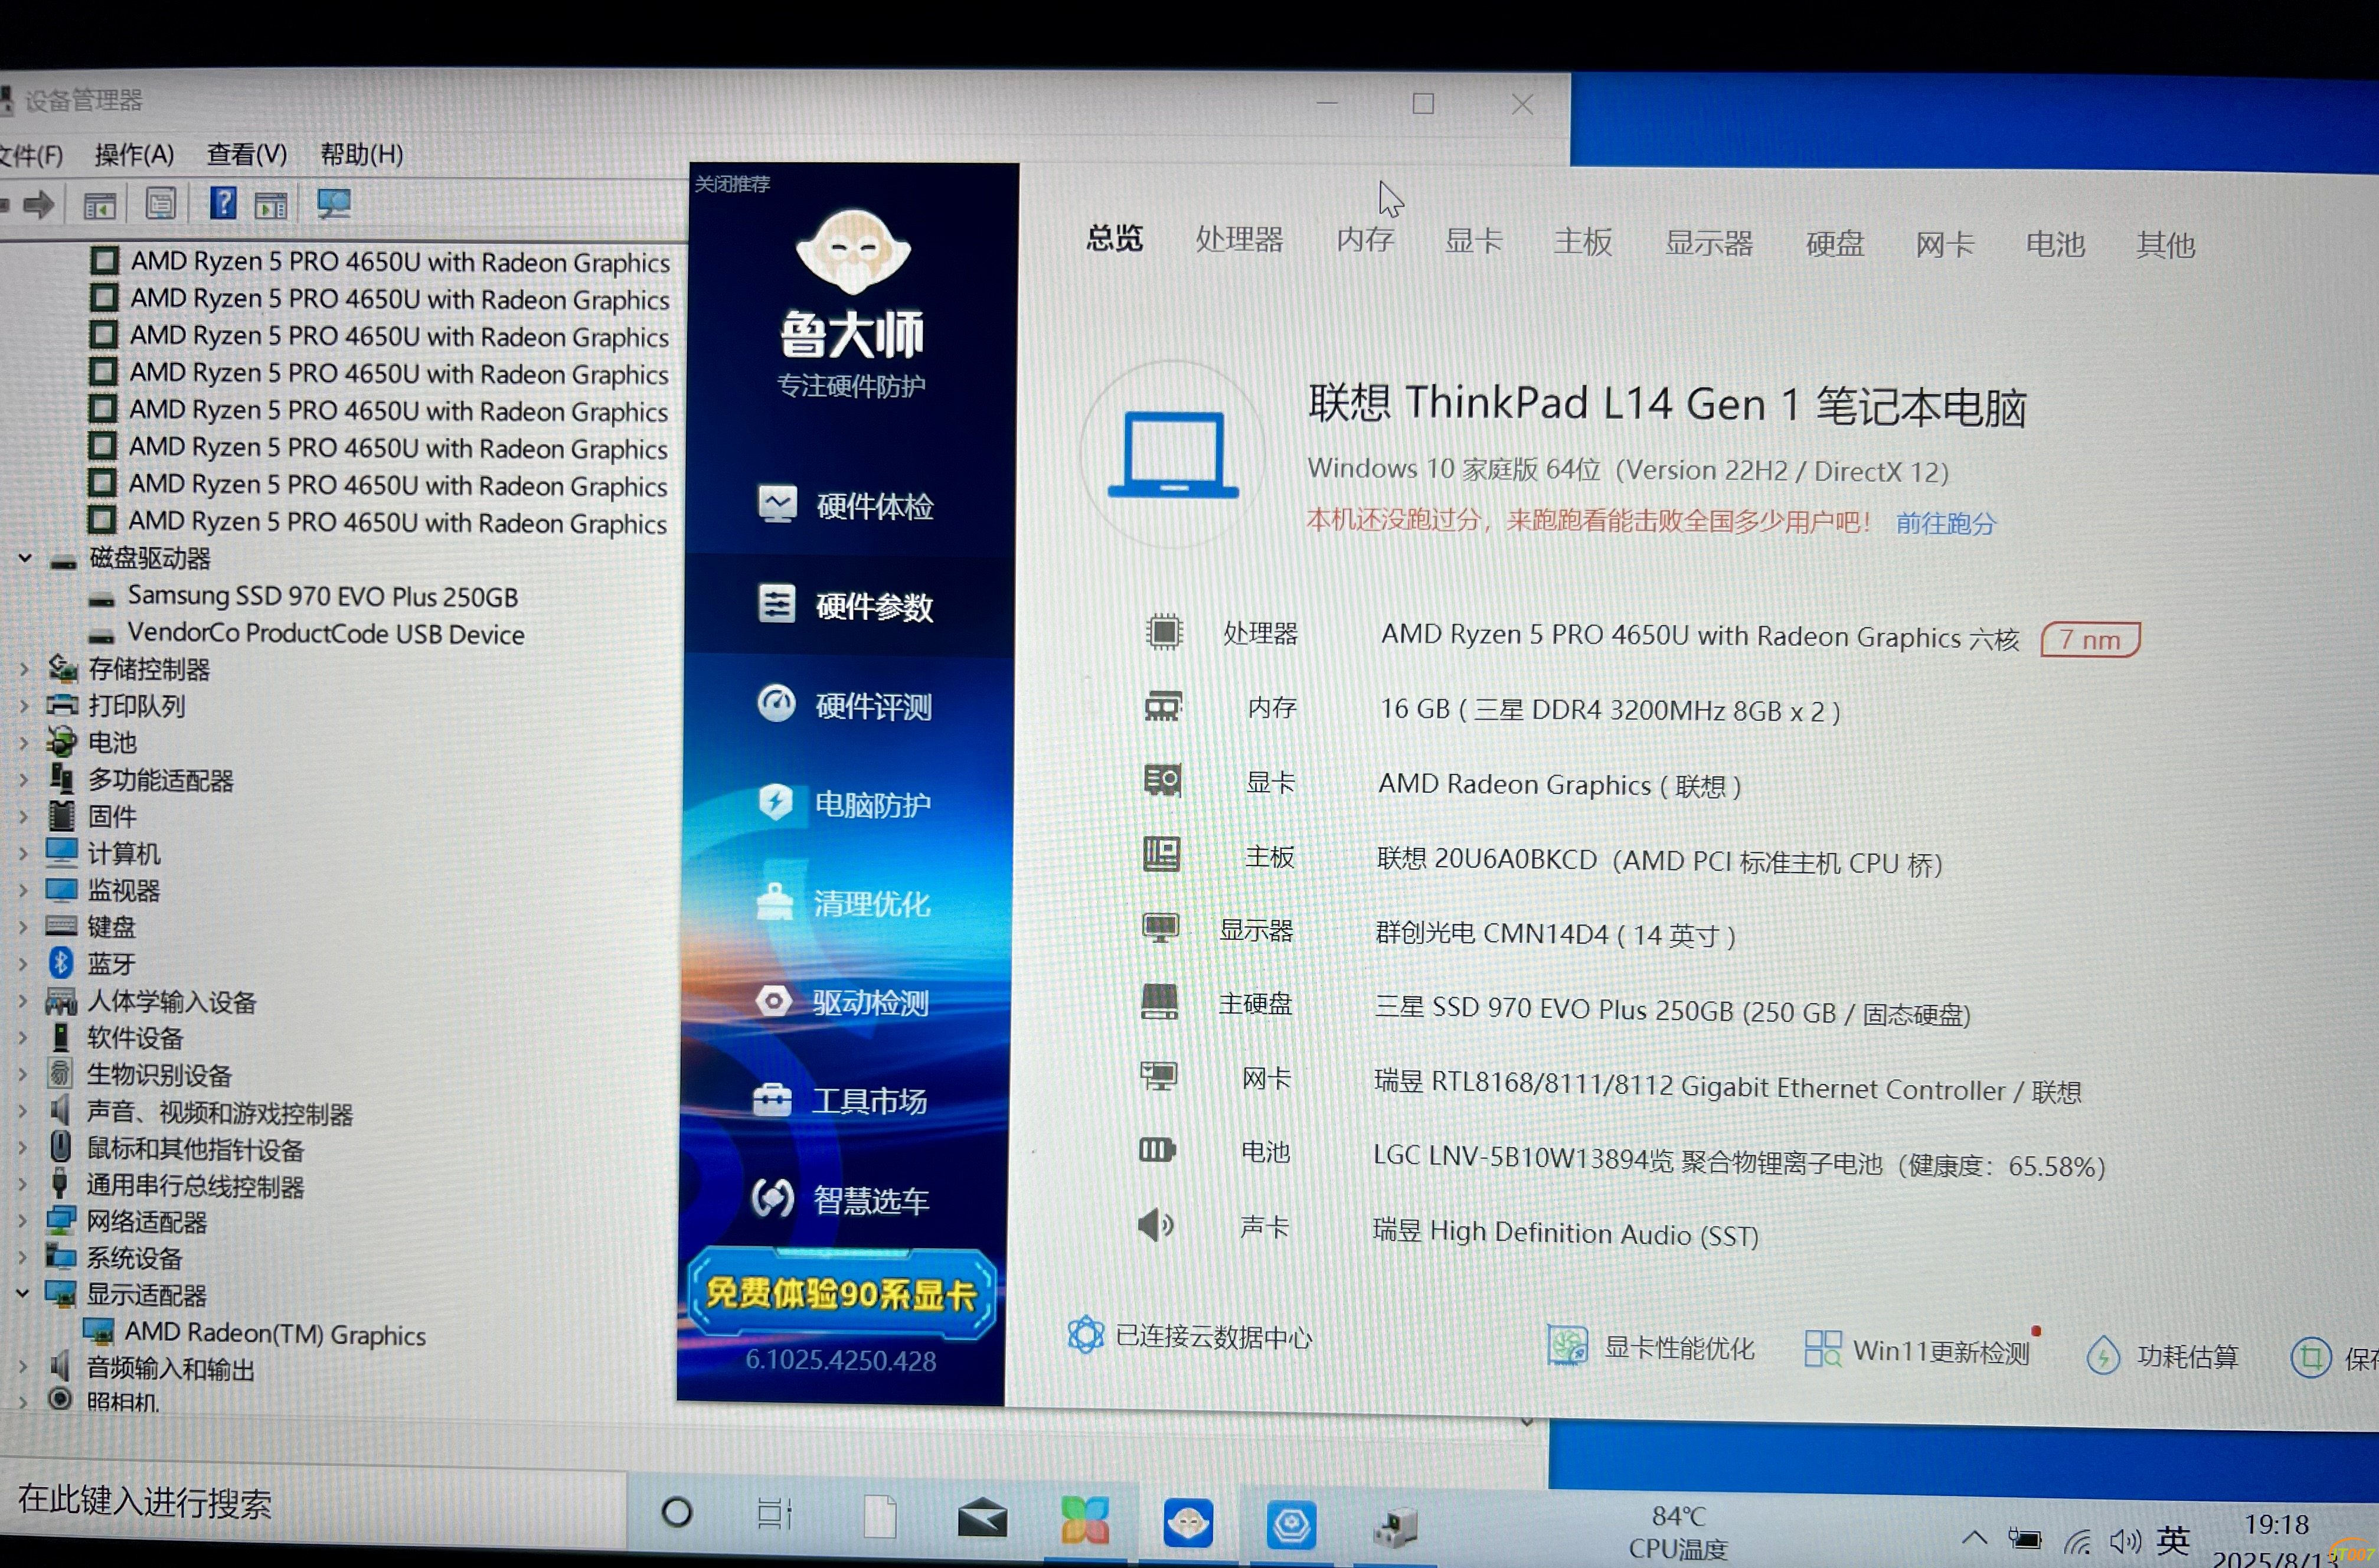Switch to 电池 tab
The height and width of the screenshot is (1568, 2379).
tap(2055, 245)
